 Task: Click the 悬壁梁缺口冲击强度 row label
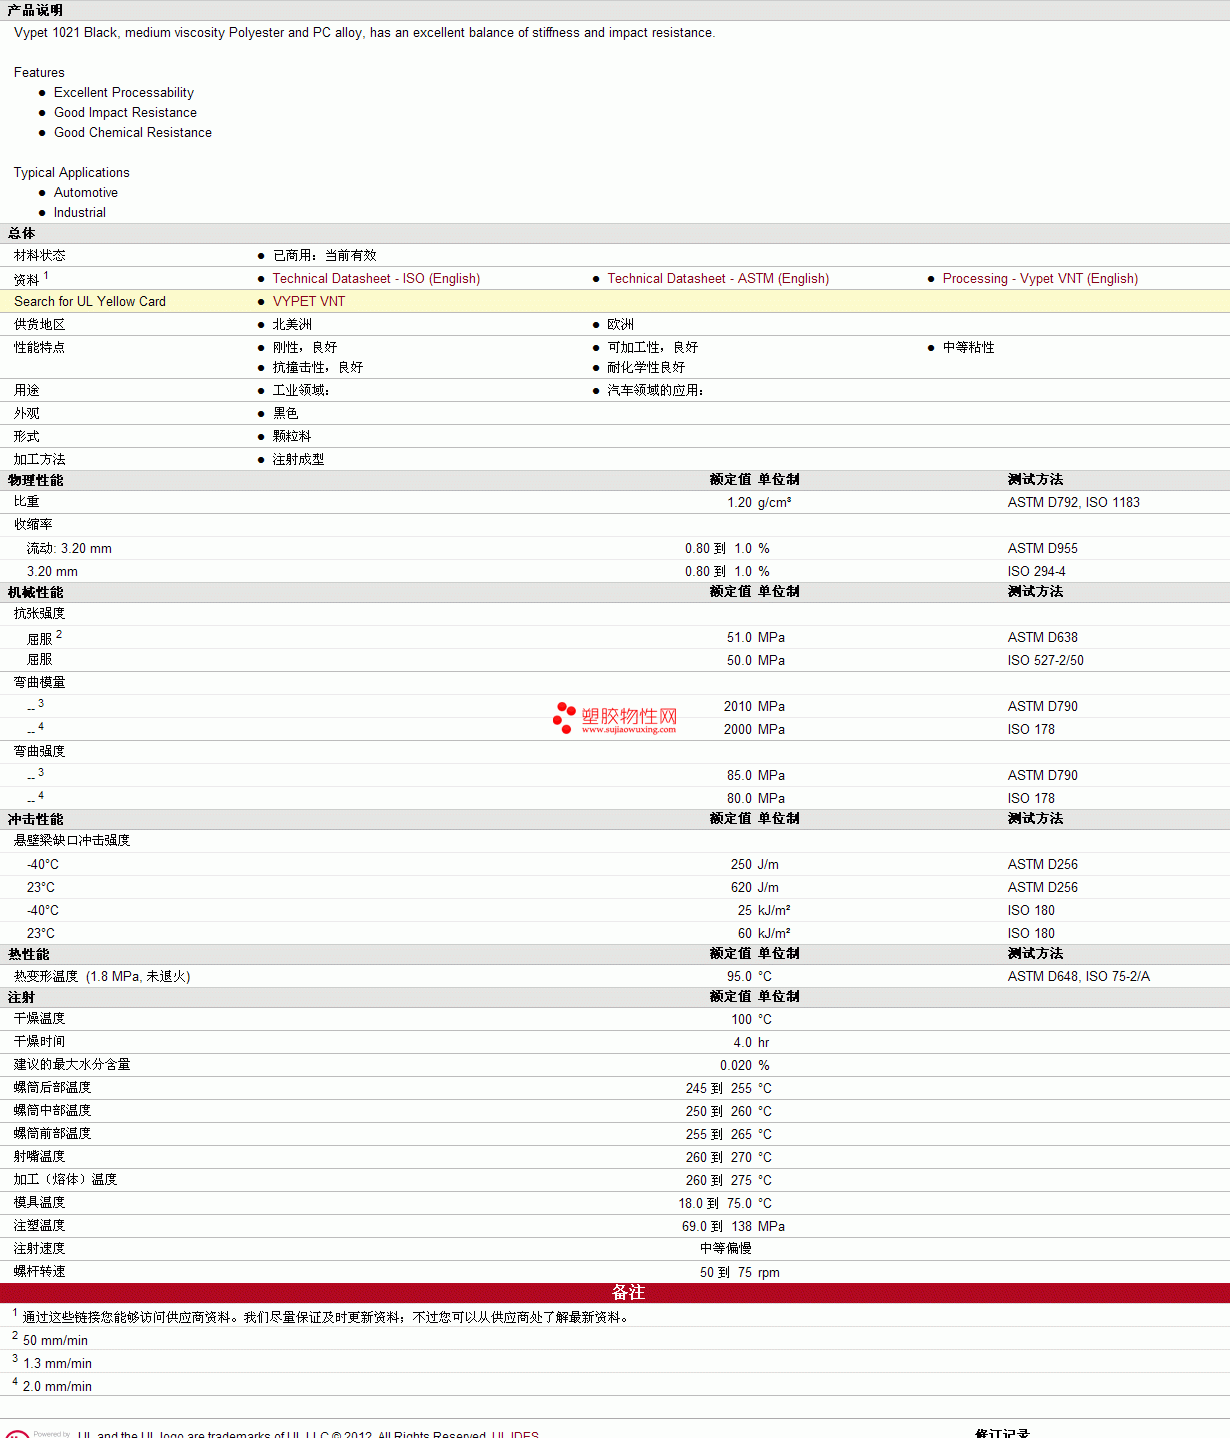(x=72, y=841)
